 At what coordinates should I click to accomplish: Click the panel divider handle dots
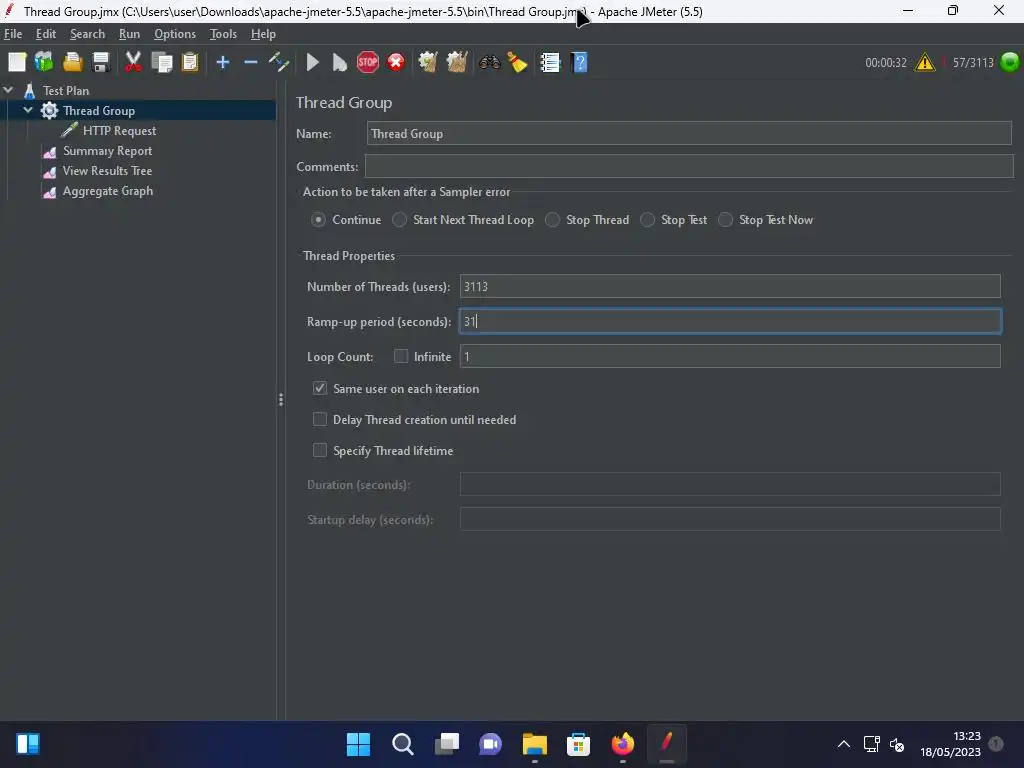tap(281, 399)
